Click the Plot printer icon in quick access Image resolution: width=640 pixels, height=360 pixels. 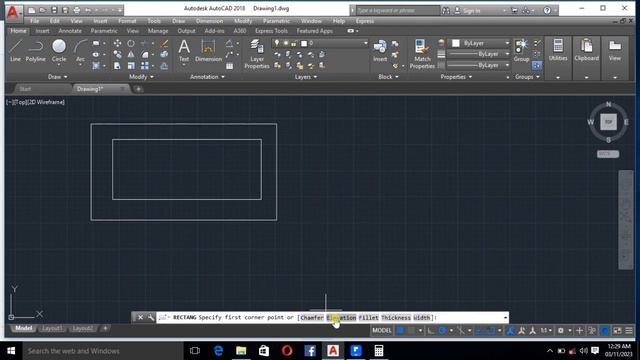(x=77, y=10)
